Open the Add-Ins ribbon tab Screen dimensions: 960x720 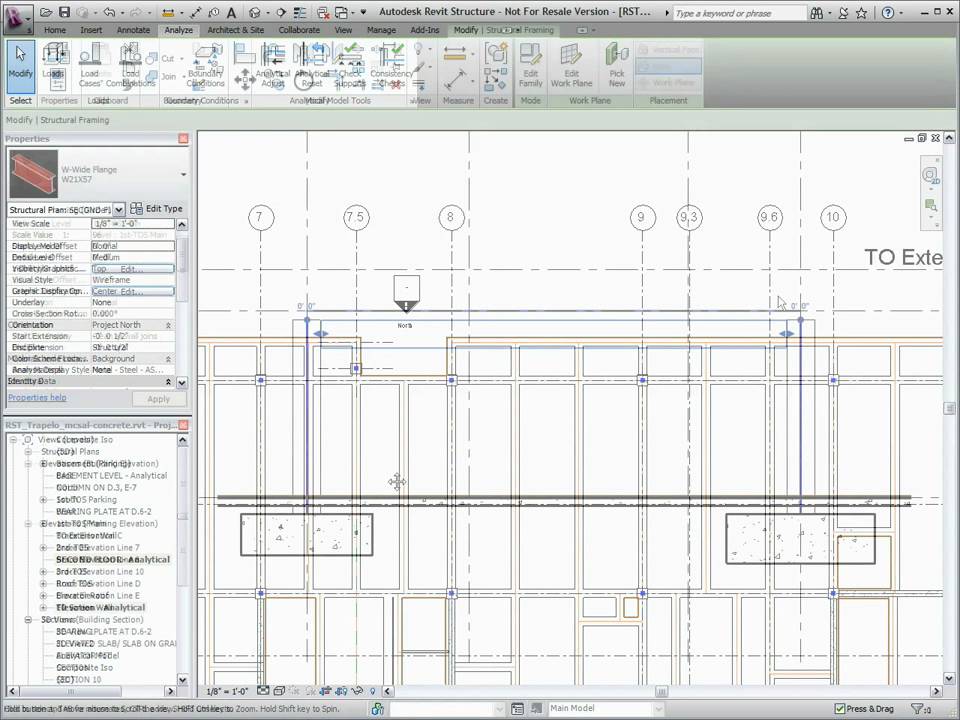pos(425,29)
